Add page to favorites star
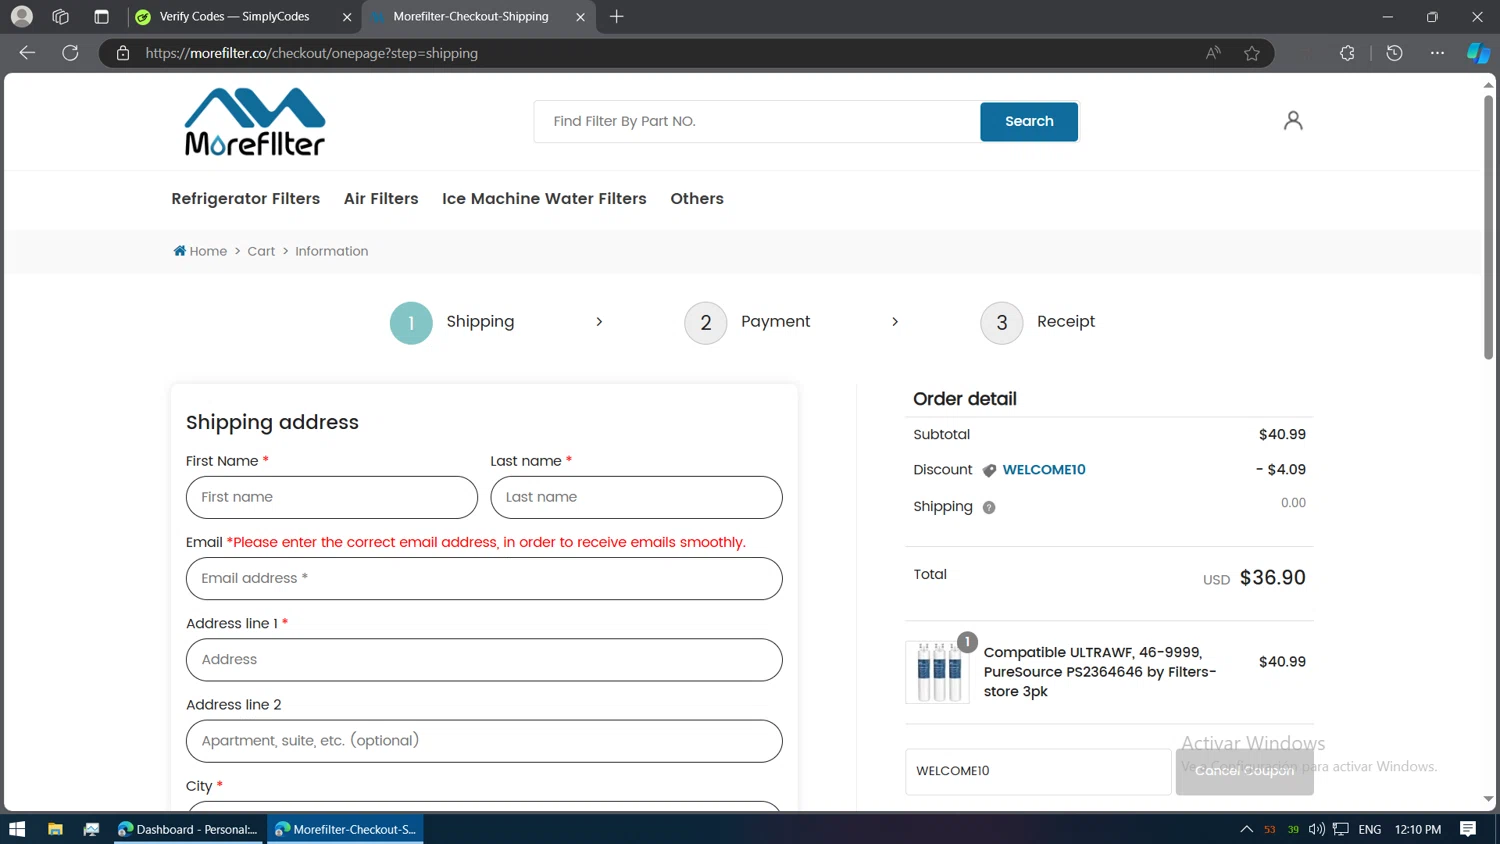The width and height of the screenshot is (1500, 844). click(x=1251, y=53)
